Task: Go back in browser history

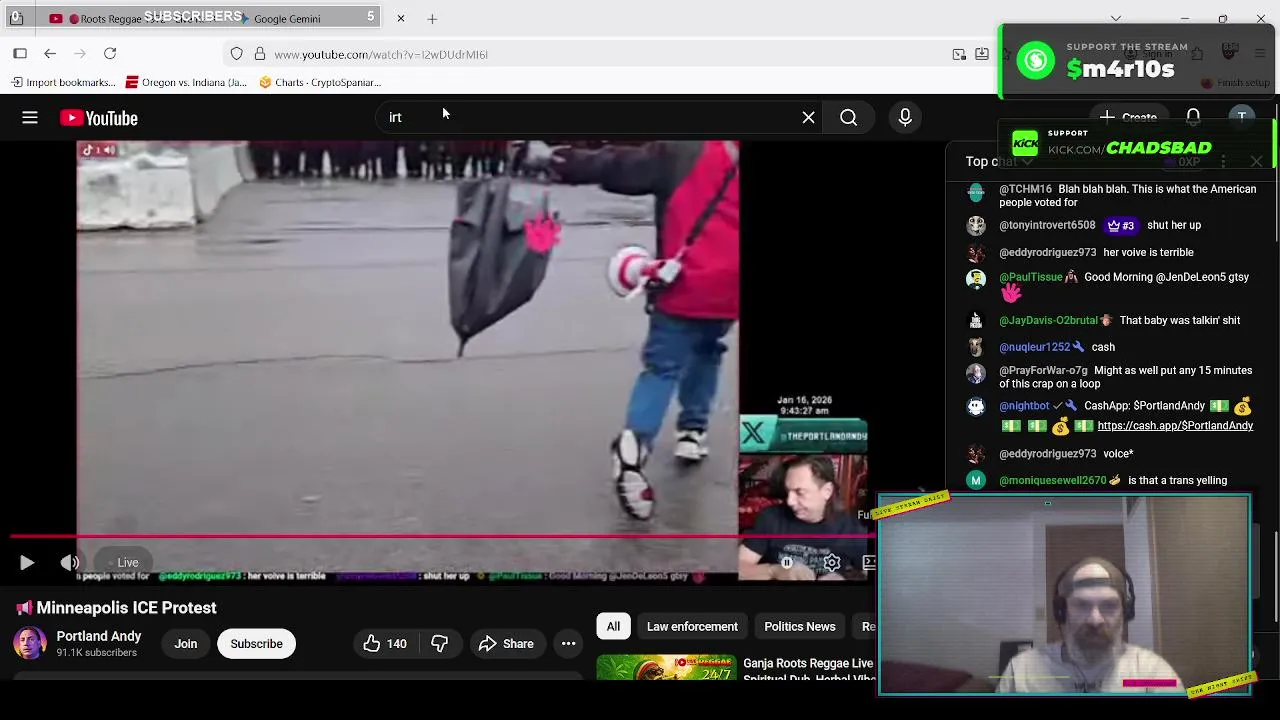Action: (50, 54)
